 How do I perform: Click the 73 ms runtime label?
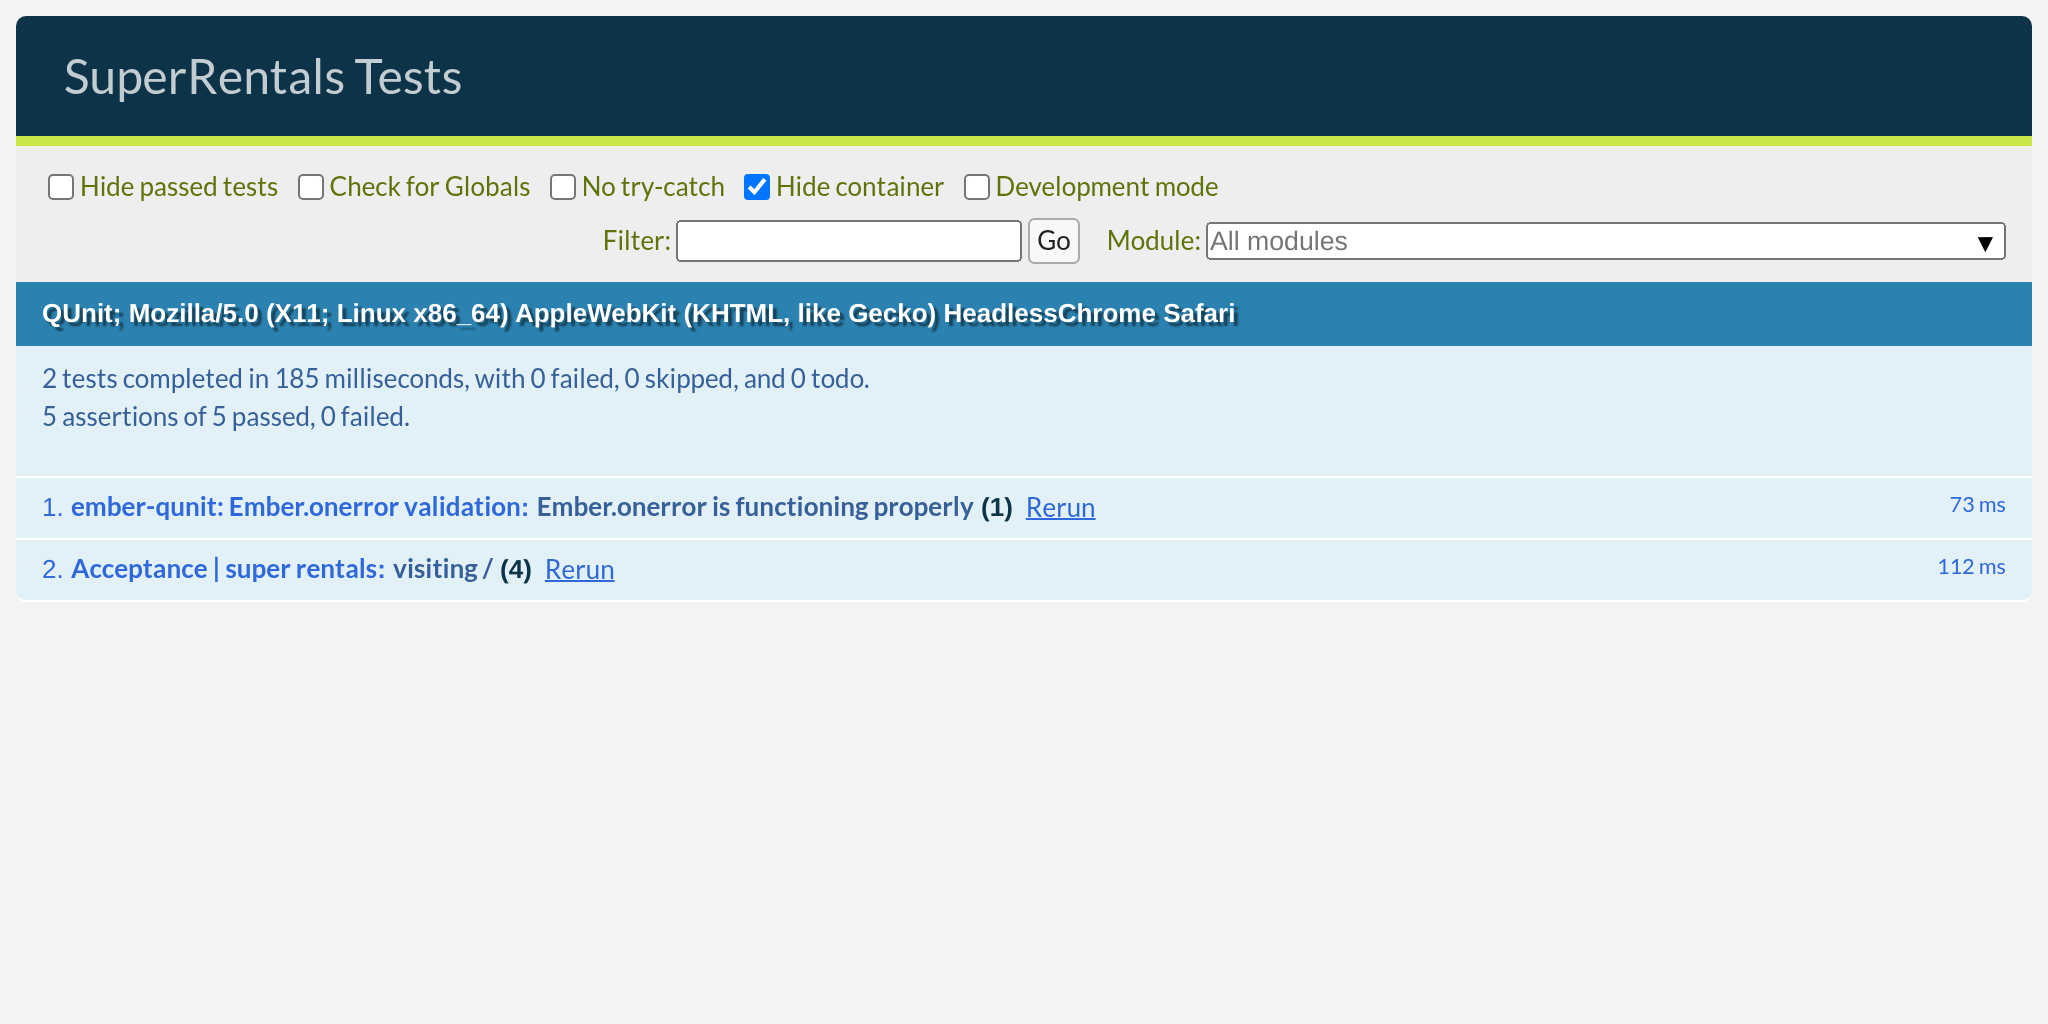tap(1977, 505)
